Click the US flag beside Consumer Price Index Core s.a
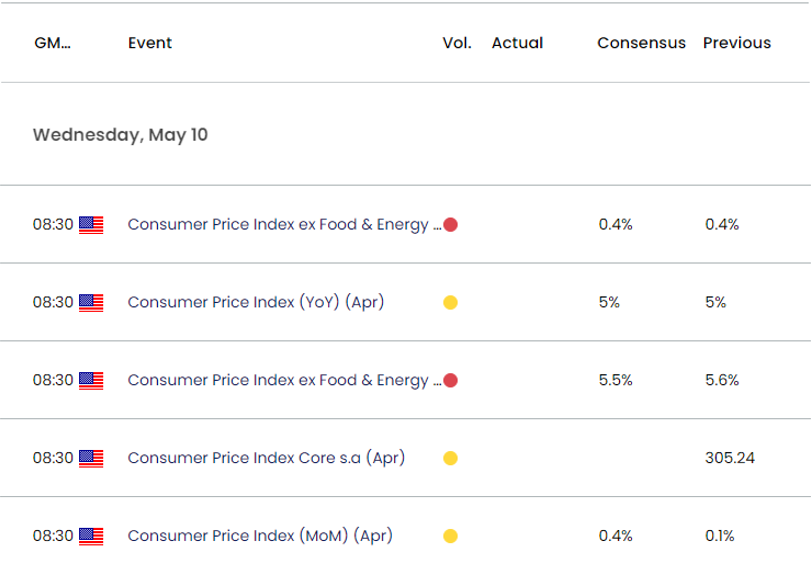The height and width of the screenshot is (572, 812). (x=91, y=458)
